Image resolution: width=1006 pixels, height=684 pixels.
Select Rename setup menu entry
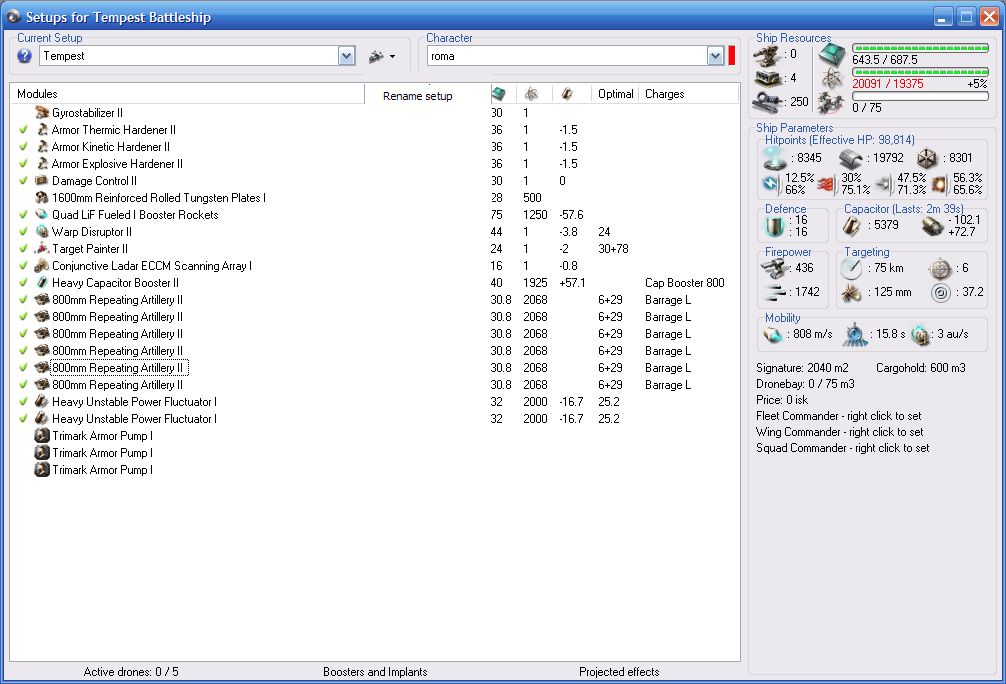(x=418, y=96)
